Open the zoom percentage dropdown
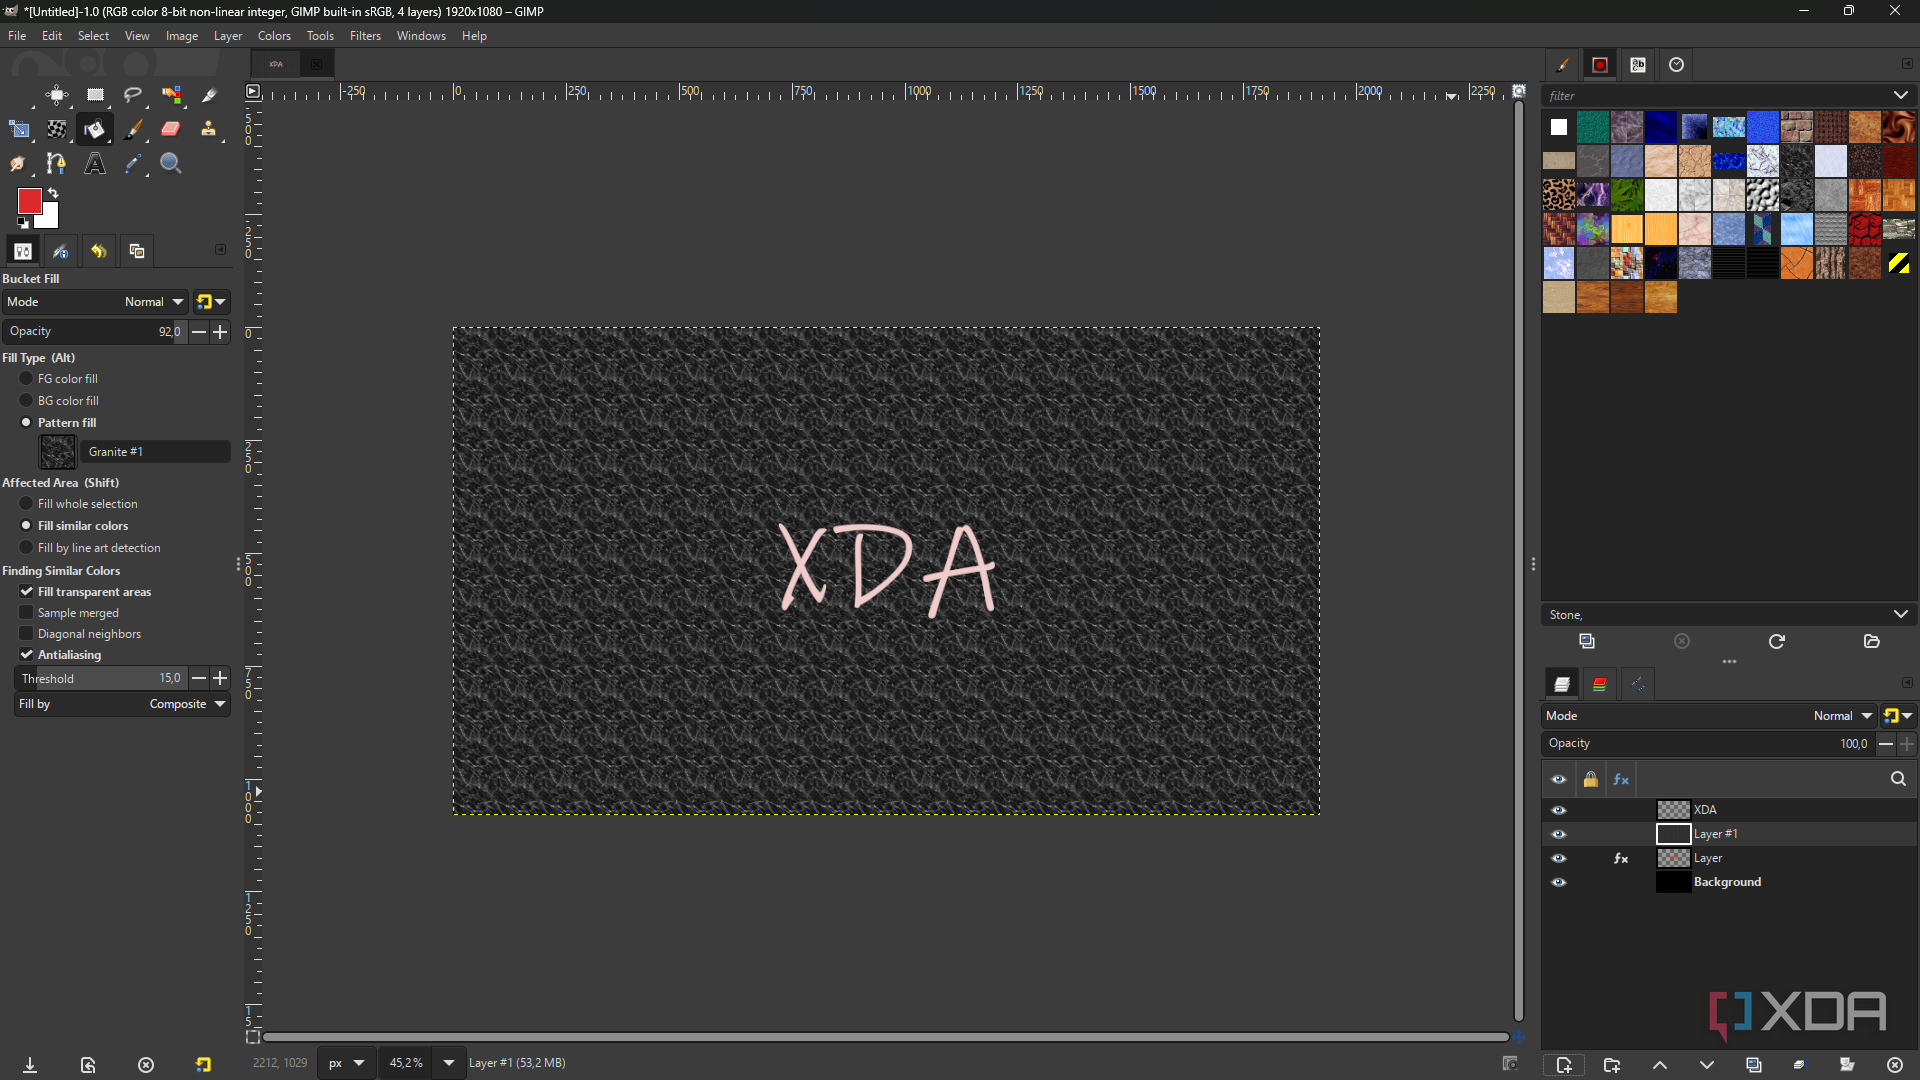1920x1080 pixels. (449, 1063)
